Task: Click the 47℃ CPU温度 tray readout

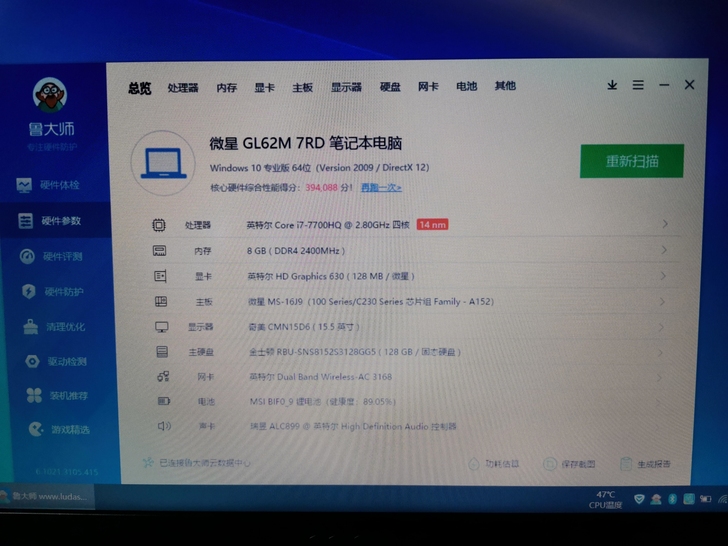Action: tap(605, 500)
